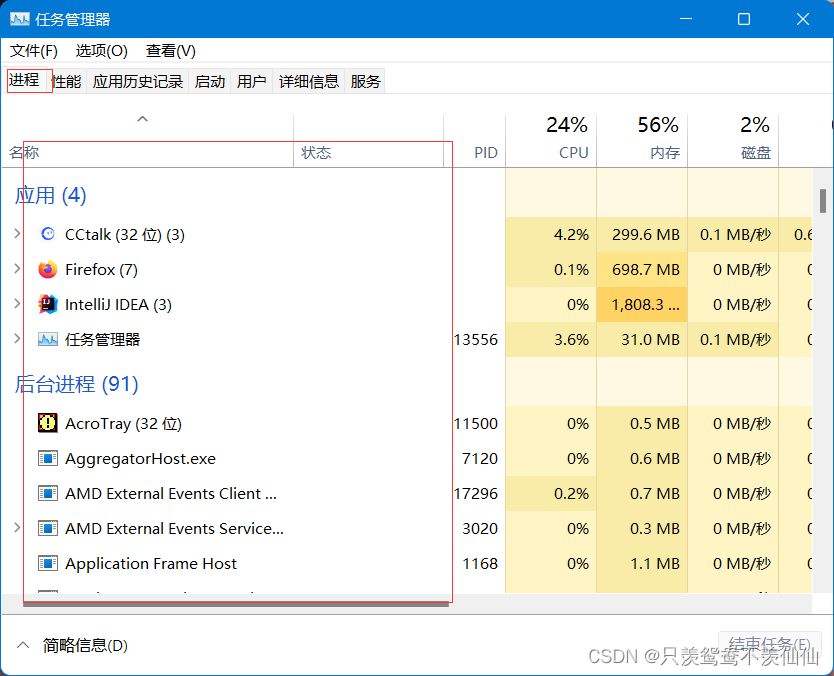Expand the IntelliJ IDEA process group
This screenshot has width=834, height=676.
pyautogui.click(x=17, y=304)
